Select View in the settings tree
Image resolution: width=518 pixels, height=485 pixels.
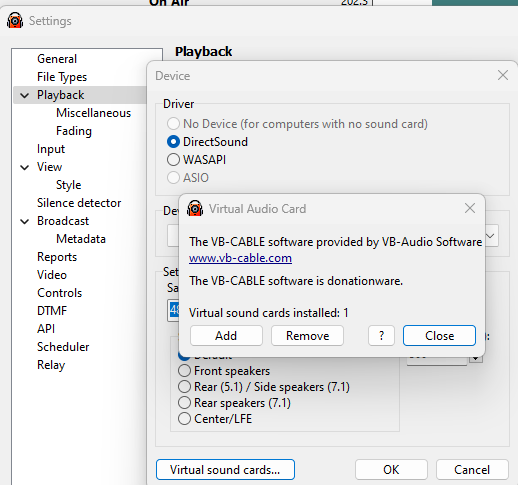(x=50, y=167)
